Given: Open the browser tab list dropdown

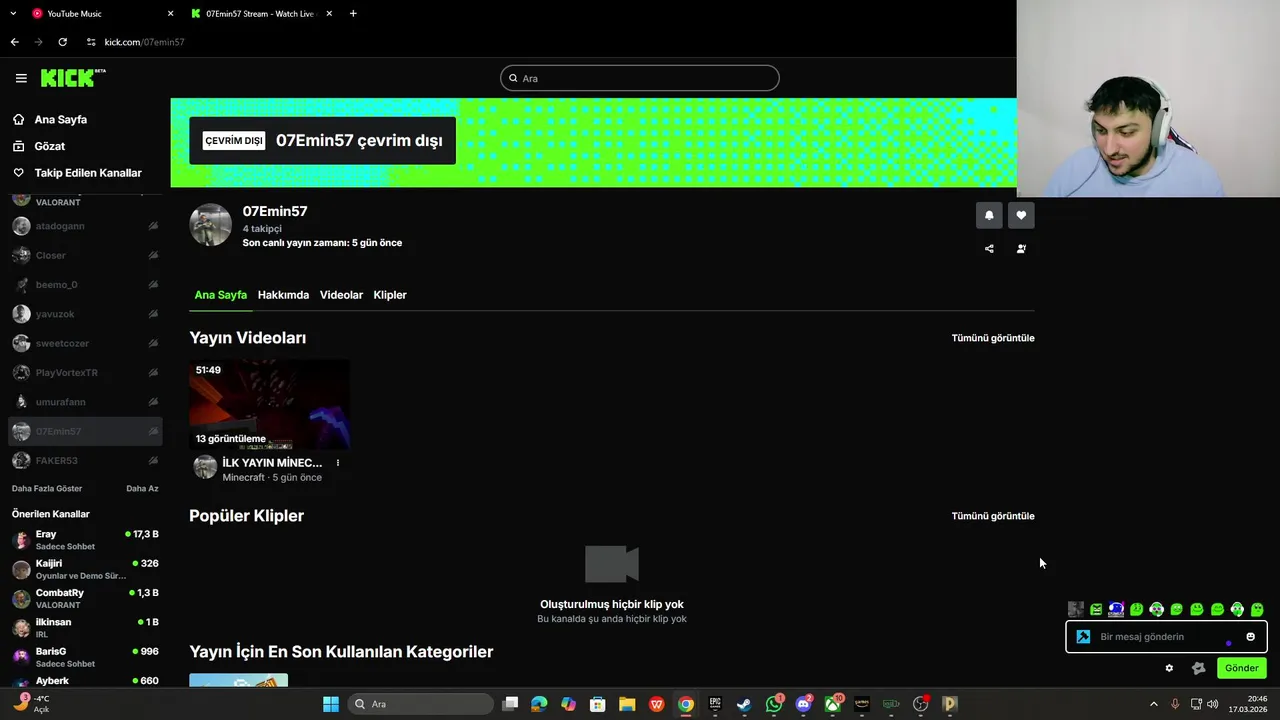Looking at the screenshot, I should click(13, 14).
